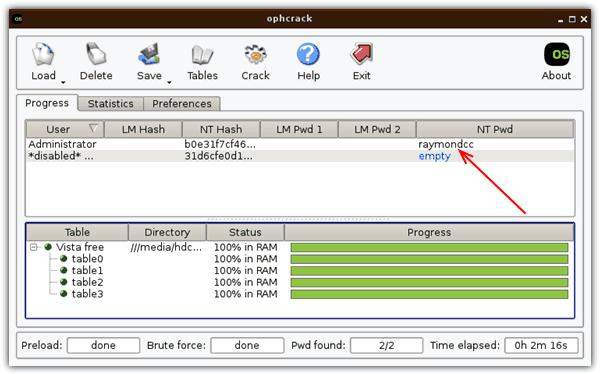This screenshot has height=374, width=600.
Task: Select the Progress tab
Action: coord(47,103)
